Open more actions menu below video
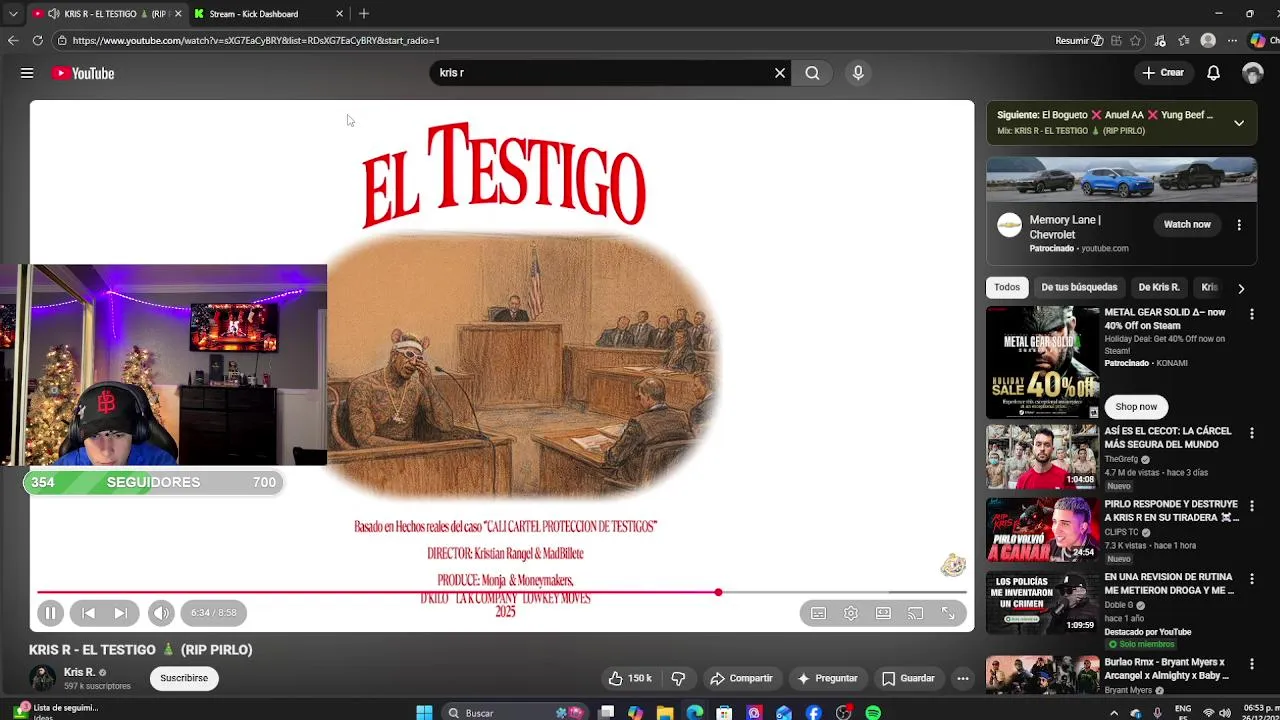 [x=962, y=678]
